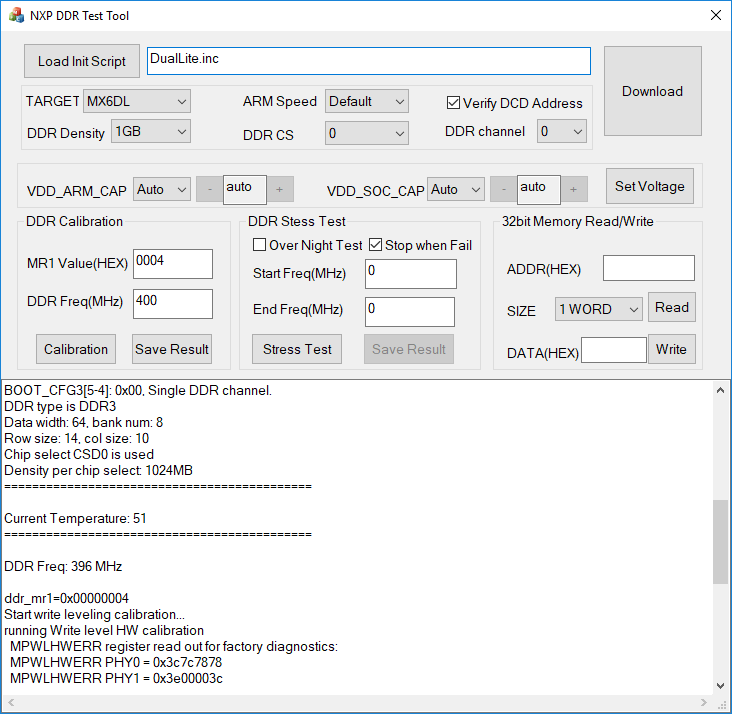Screen dimensions: 732x714
Task: Open the DDR channel dropdown
Action: 562,131
